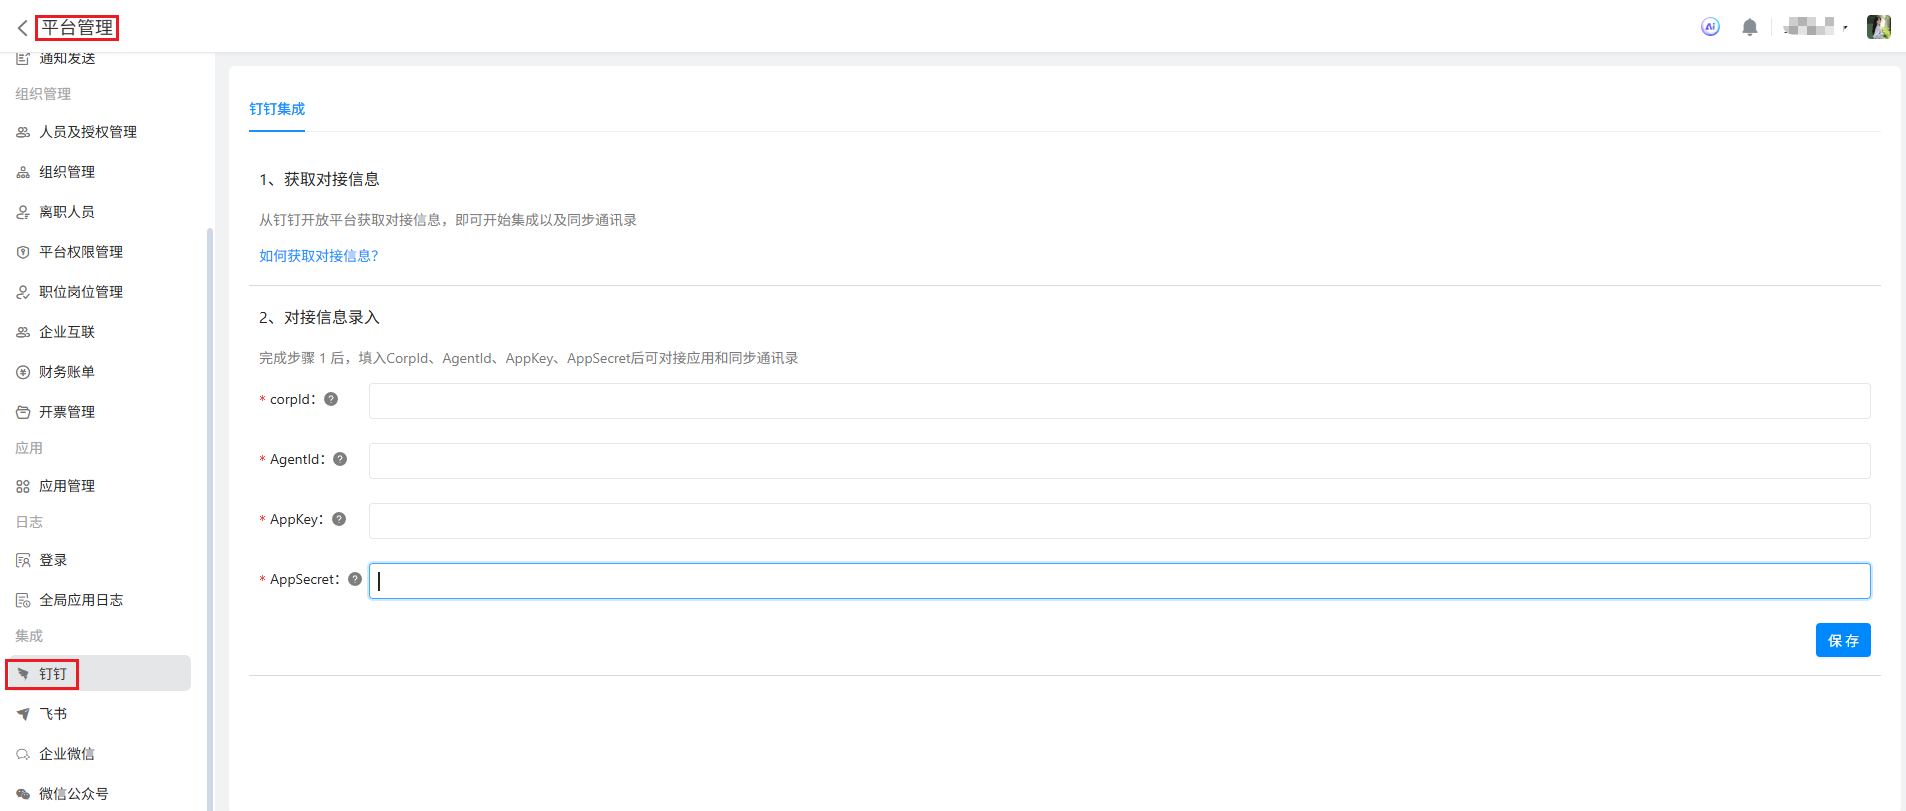
Task: Expand the username dropdown arrow
Action: pyautogui.click(x=1845, y=28)
